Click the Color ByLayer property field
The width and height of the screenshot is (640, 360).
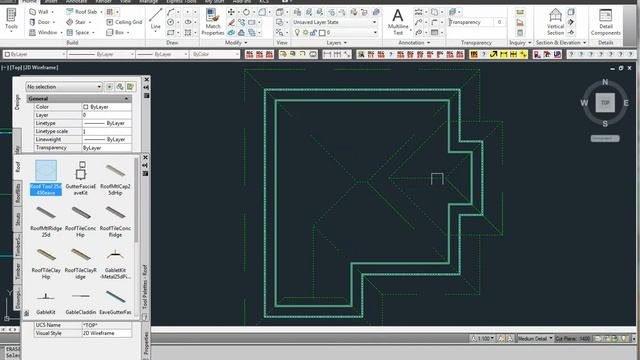coord(107,107)
